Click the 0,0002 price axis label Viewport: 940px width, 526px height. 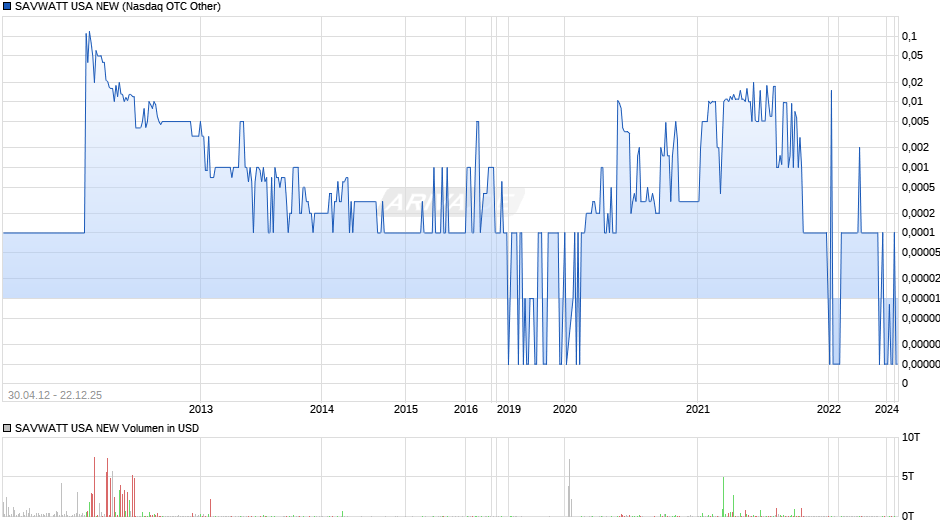(918, 214)
